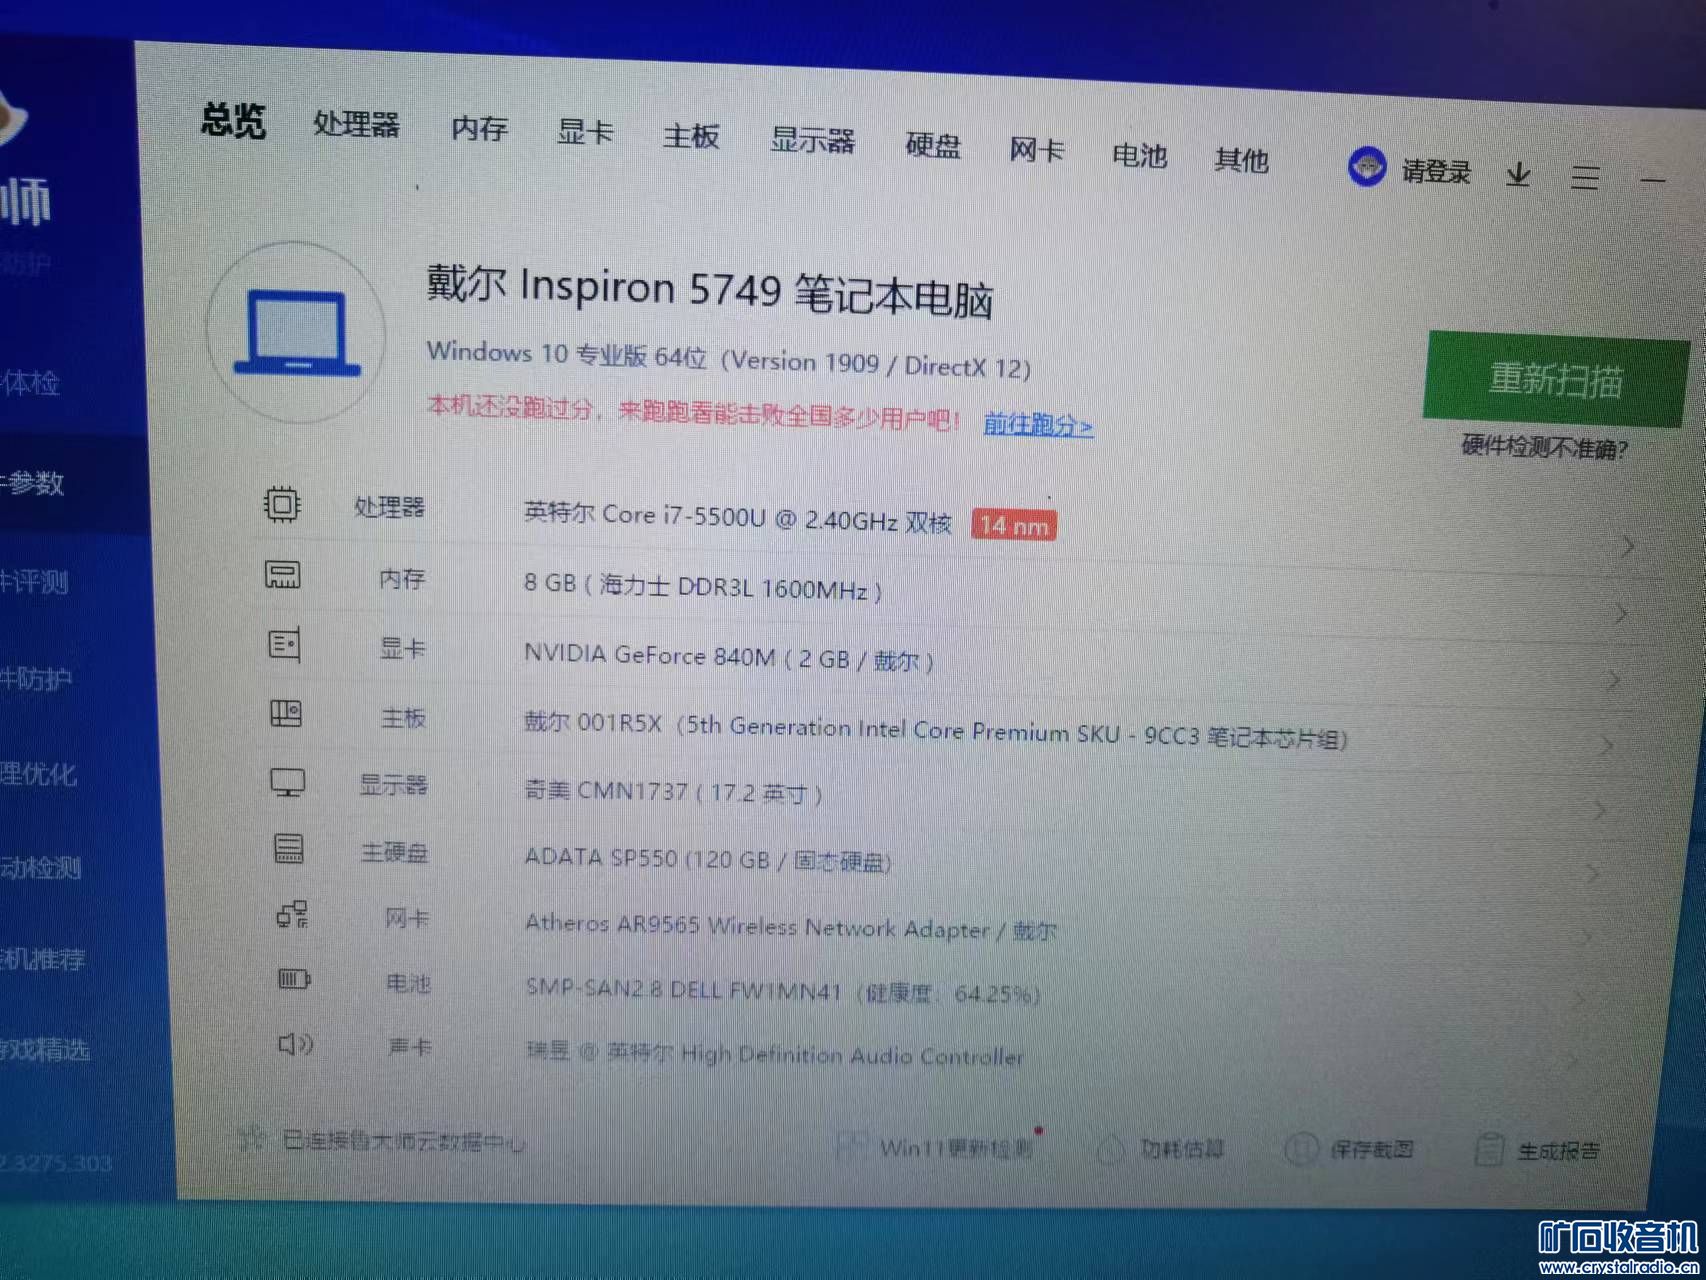Click the red 14 nm badge
1706x1280 pixels.
pyautogui.click(x=1014, y=525)
